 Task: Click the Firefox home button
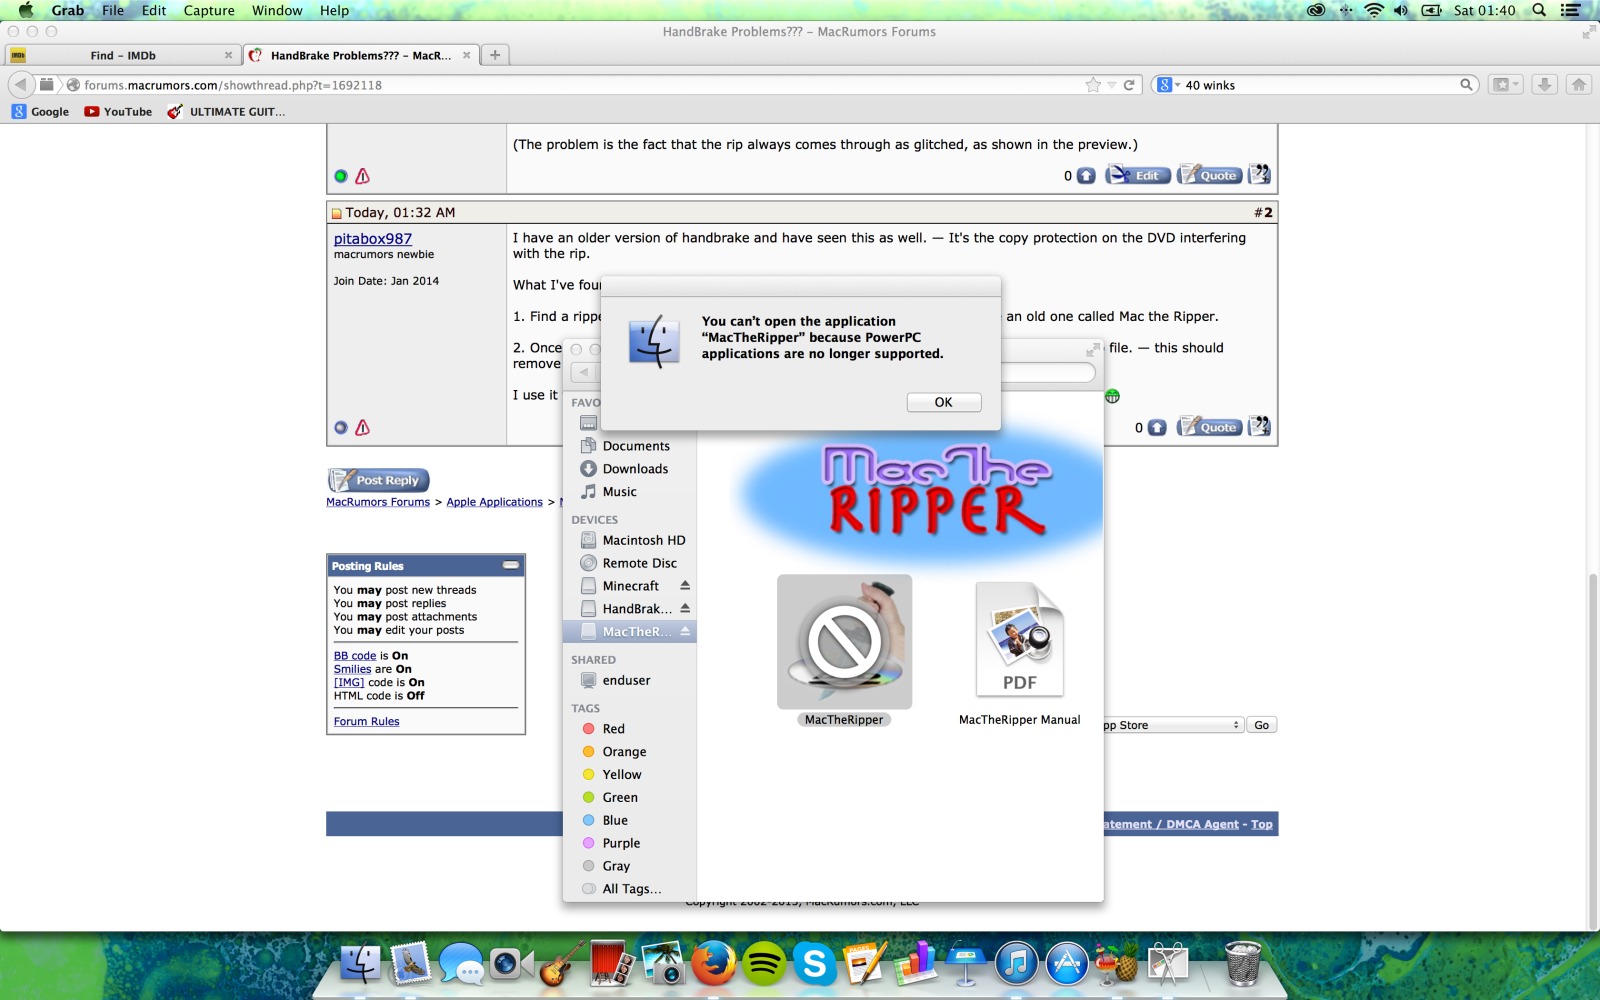point(1579,85)
